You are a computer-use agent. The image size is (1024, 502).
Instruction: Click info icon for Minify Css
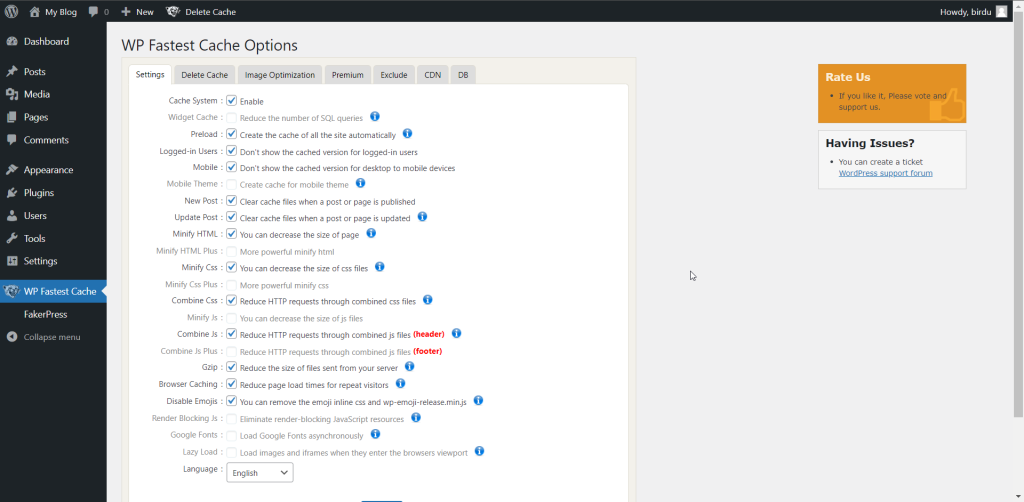pyautogui.click(x=379, y=267)
